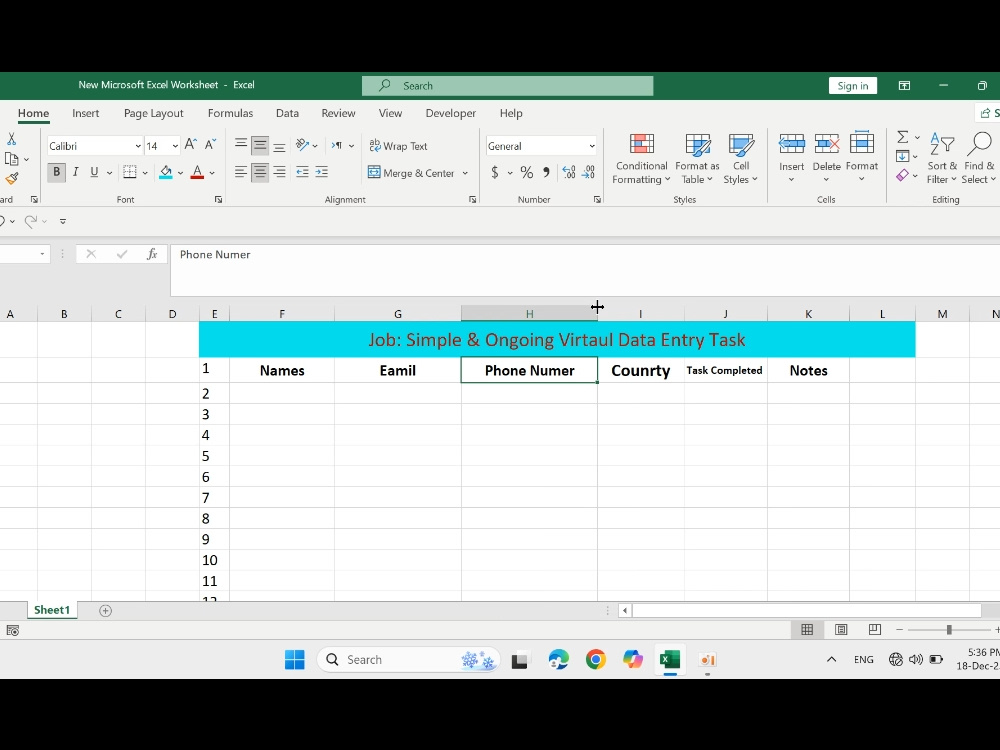Apply the Fill Color bucket icon
The height and width of the screenshot is (750, 1000).
point(166,172)
